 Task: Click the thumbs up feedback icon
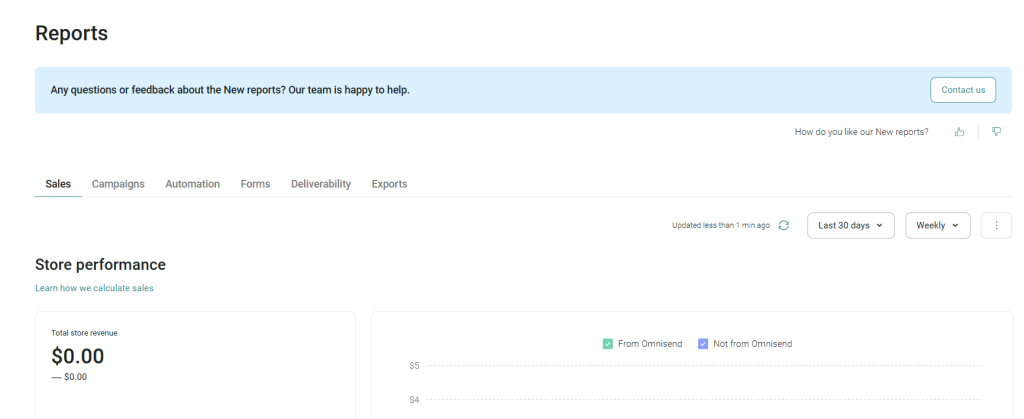[959, 132]
